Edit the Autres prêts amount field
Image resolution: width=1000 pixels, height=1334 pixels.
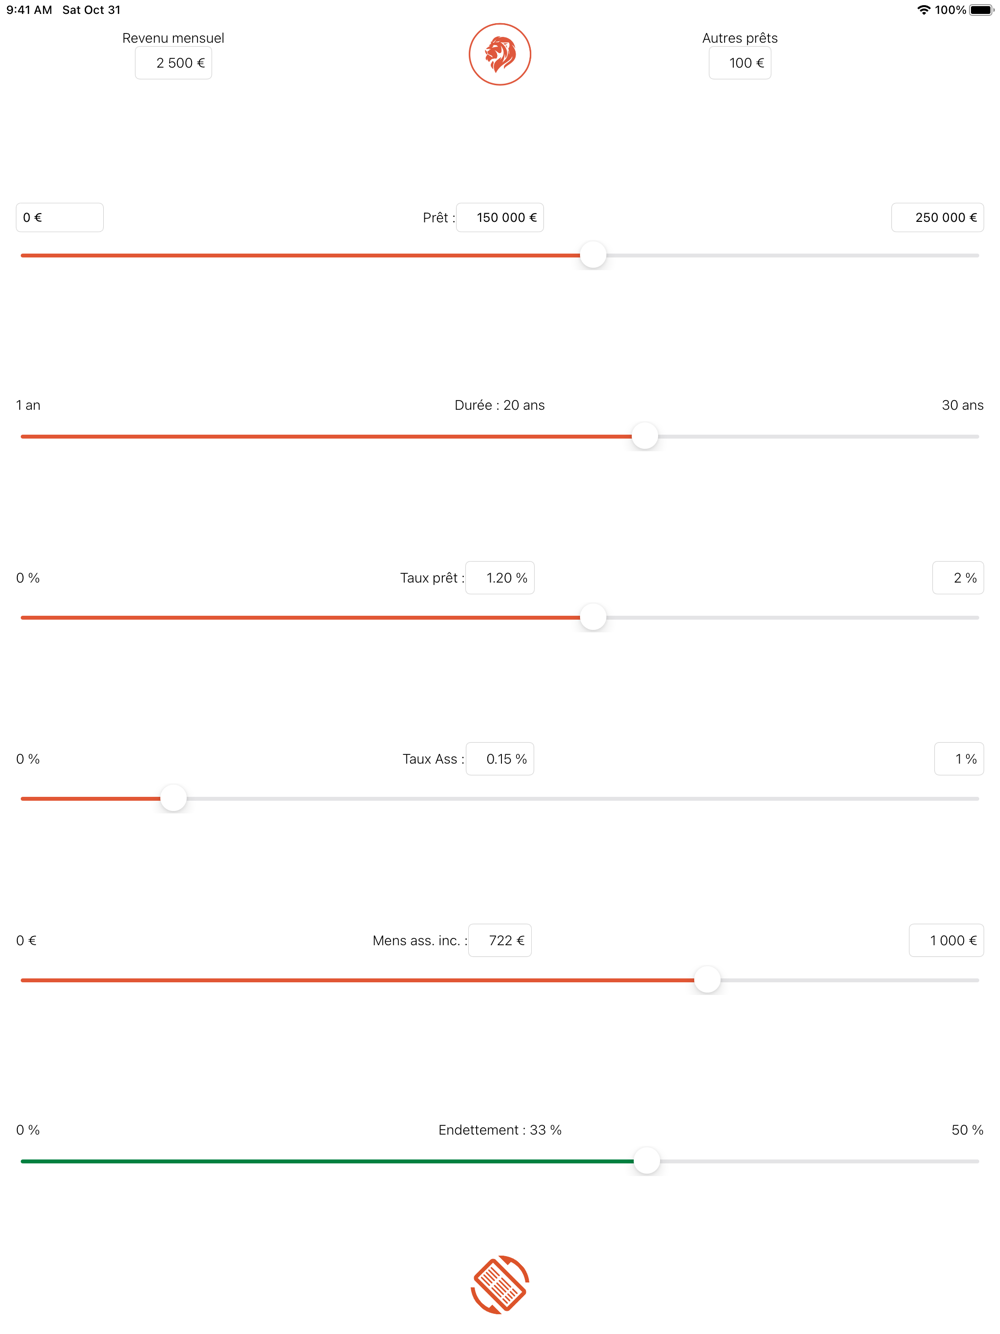click(x=740, y=63)
